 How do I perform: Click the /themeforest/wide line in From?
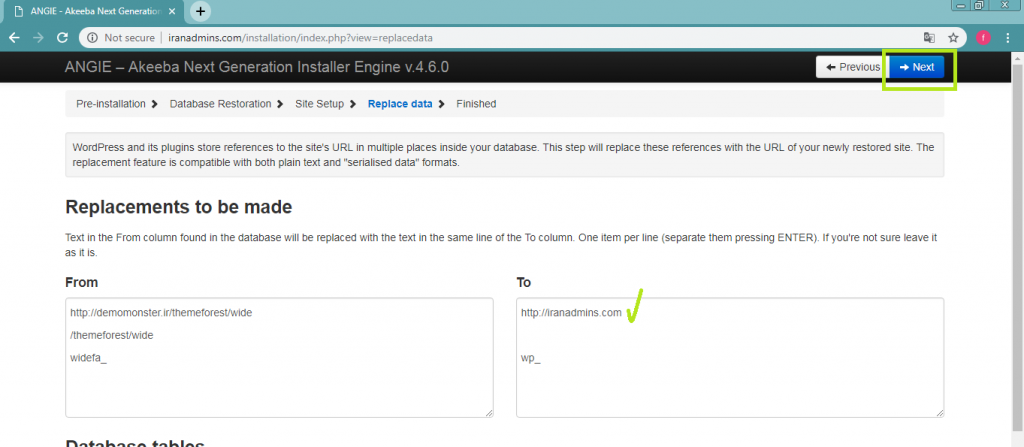pos(111,335)
